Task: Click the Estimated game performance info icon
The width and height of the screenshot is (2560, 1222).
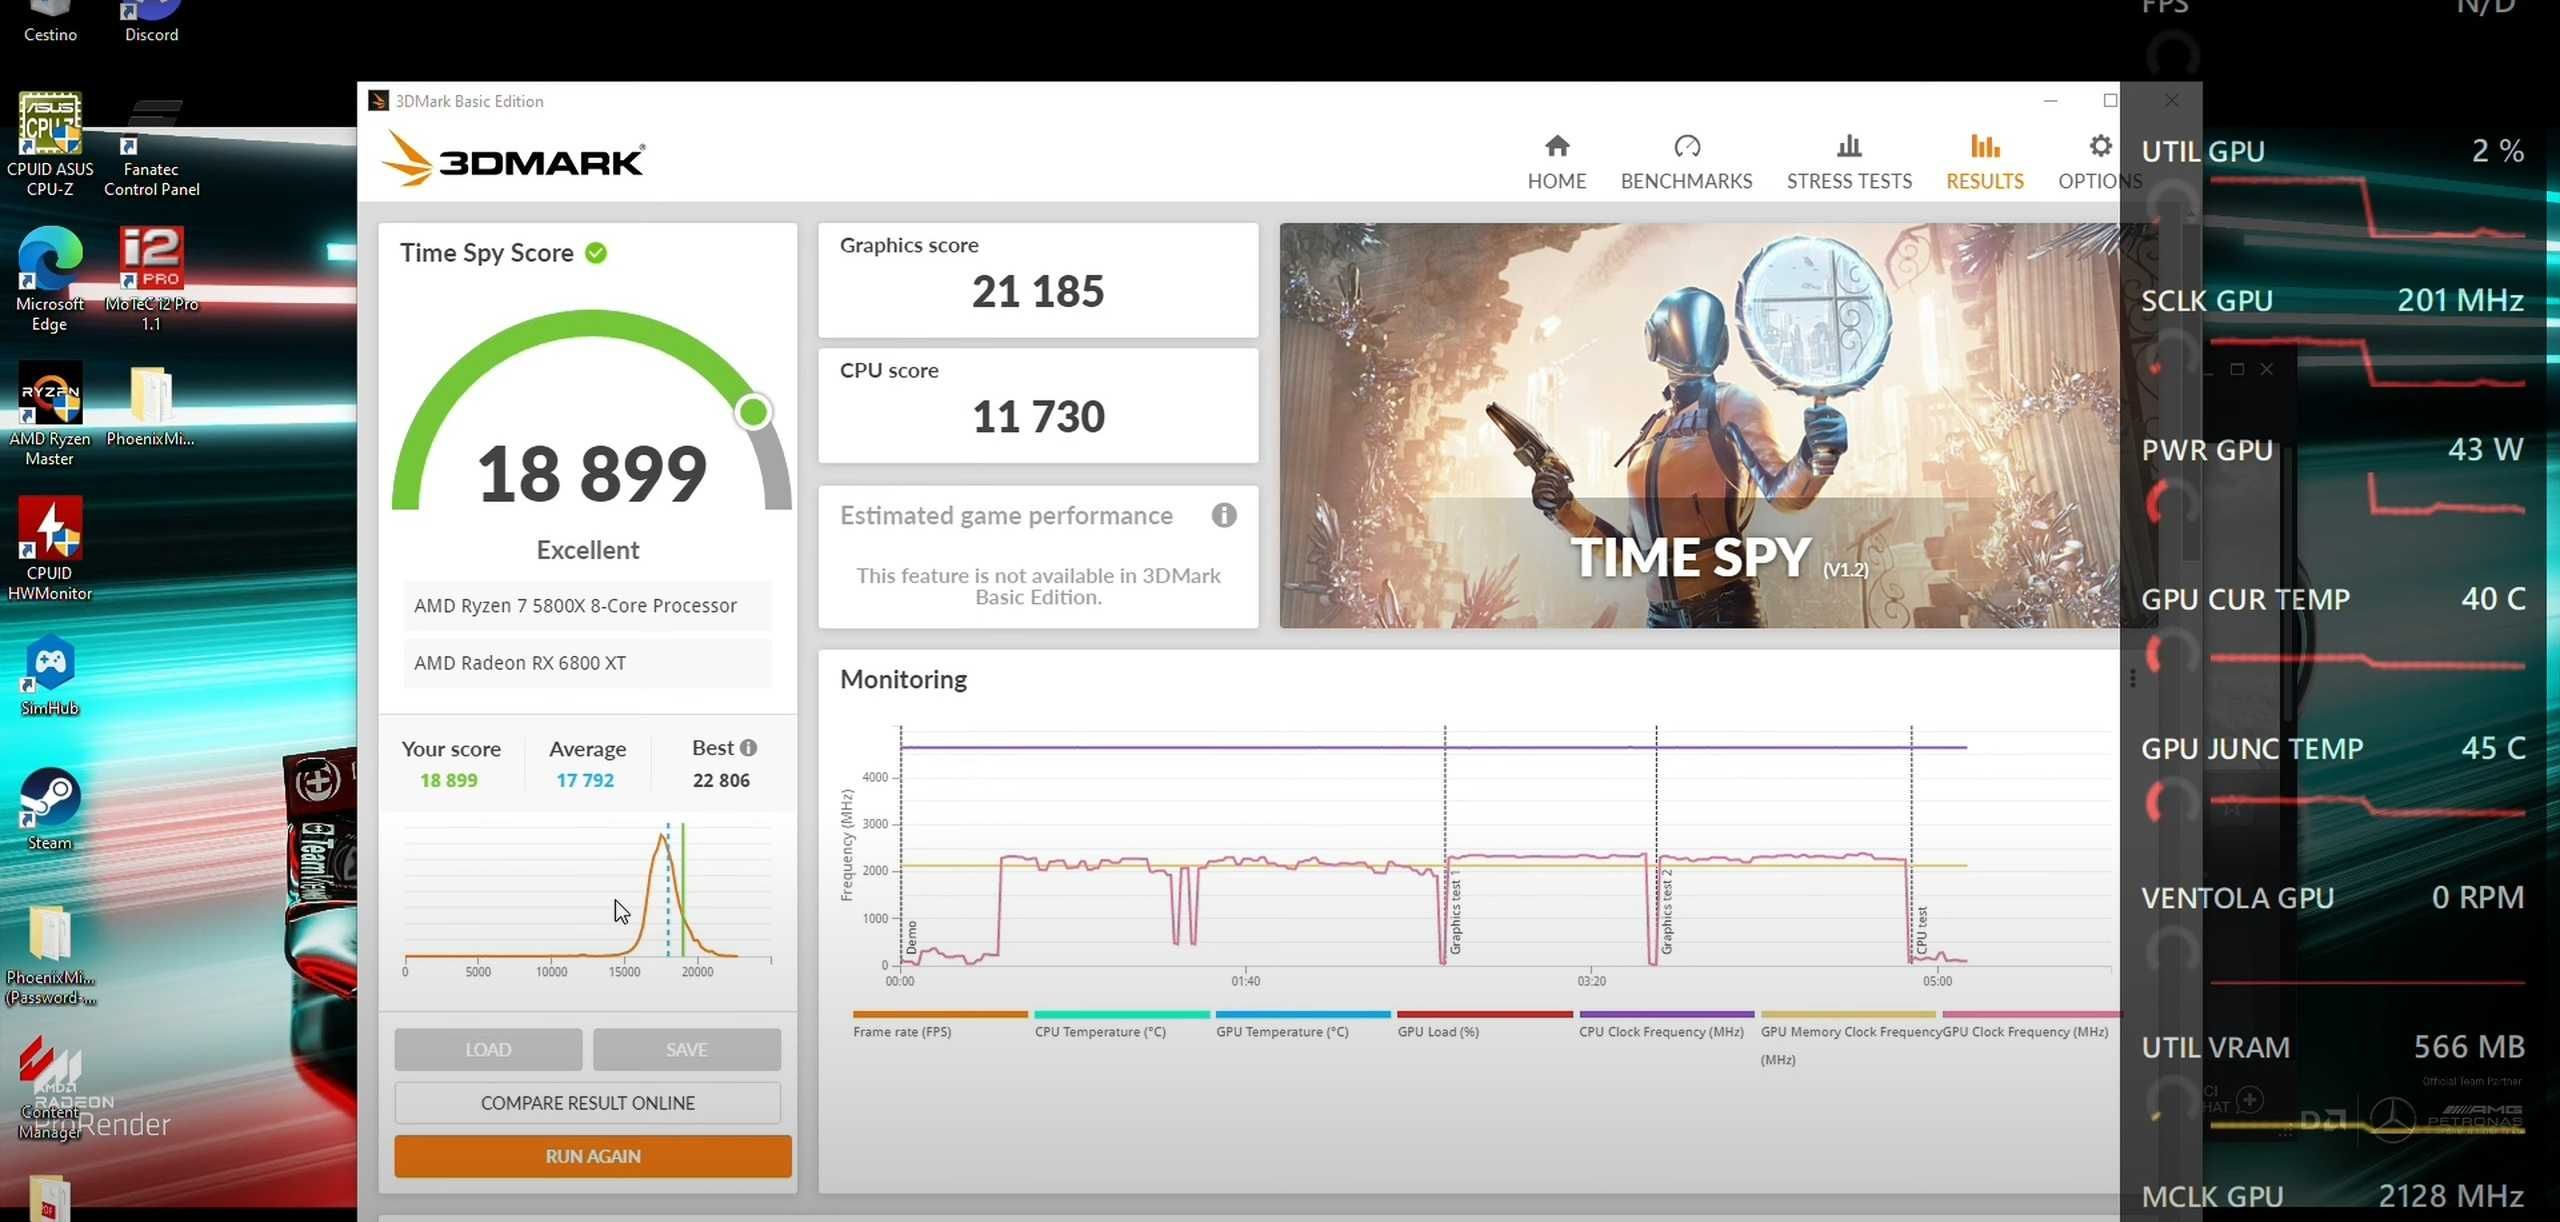Action: (x=1224, y=515)
